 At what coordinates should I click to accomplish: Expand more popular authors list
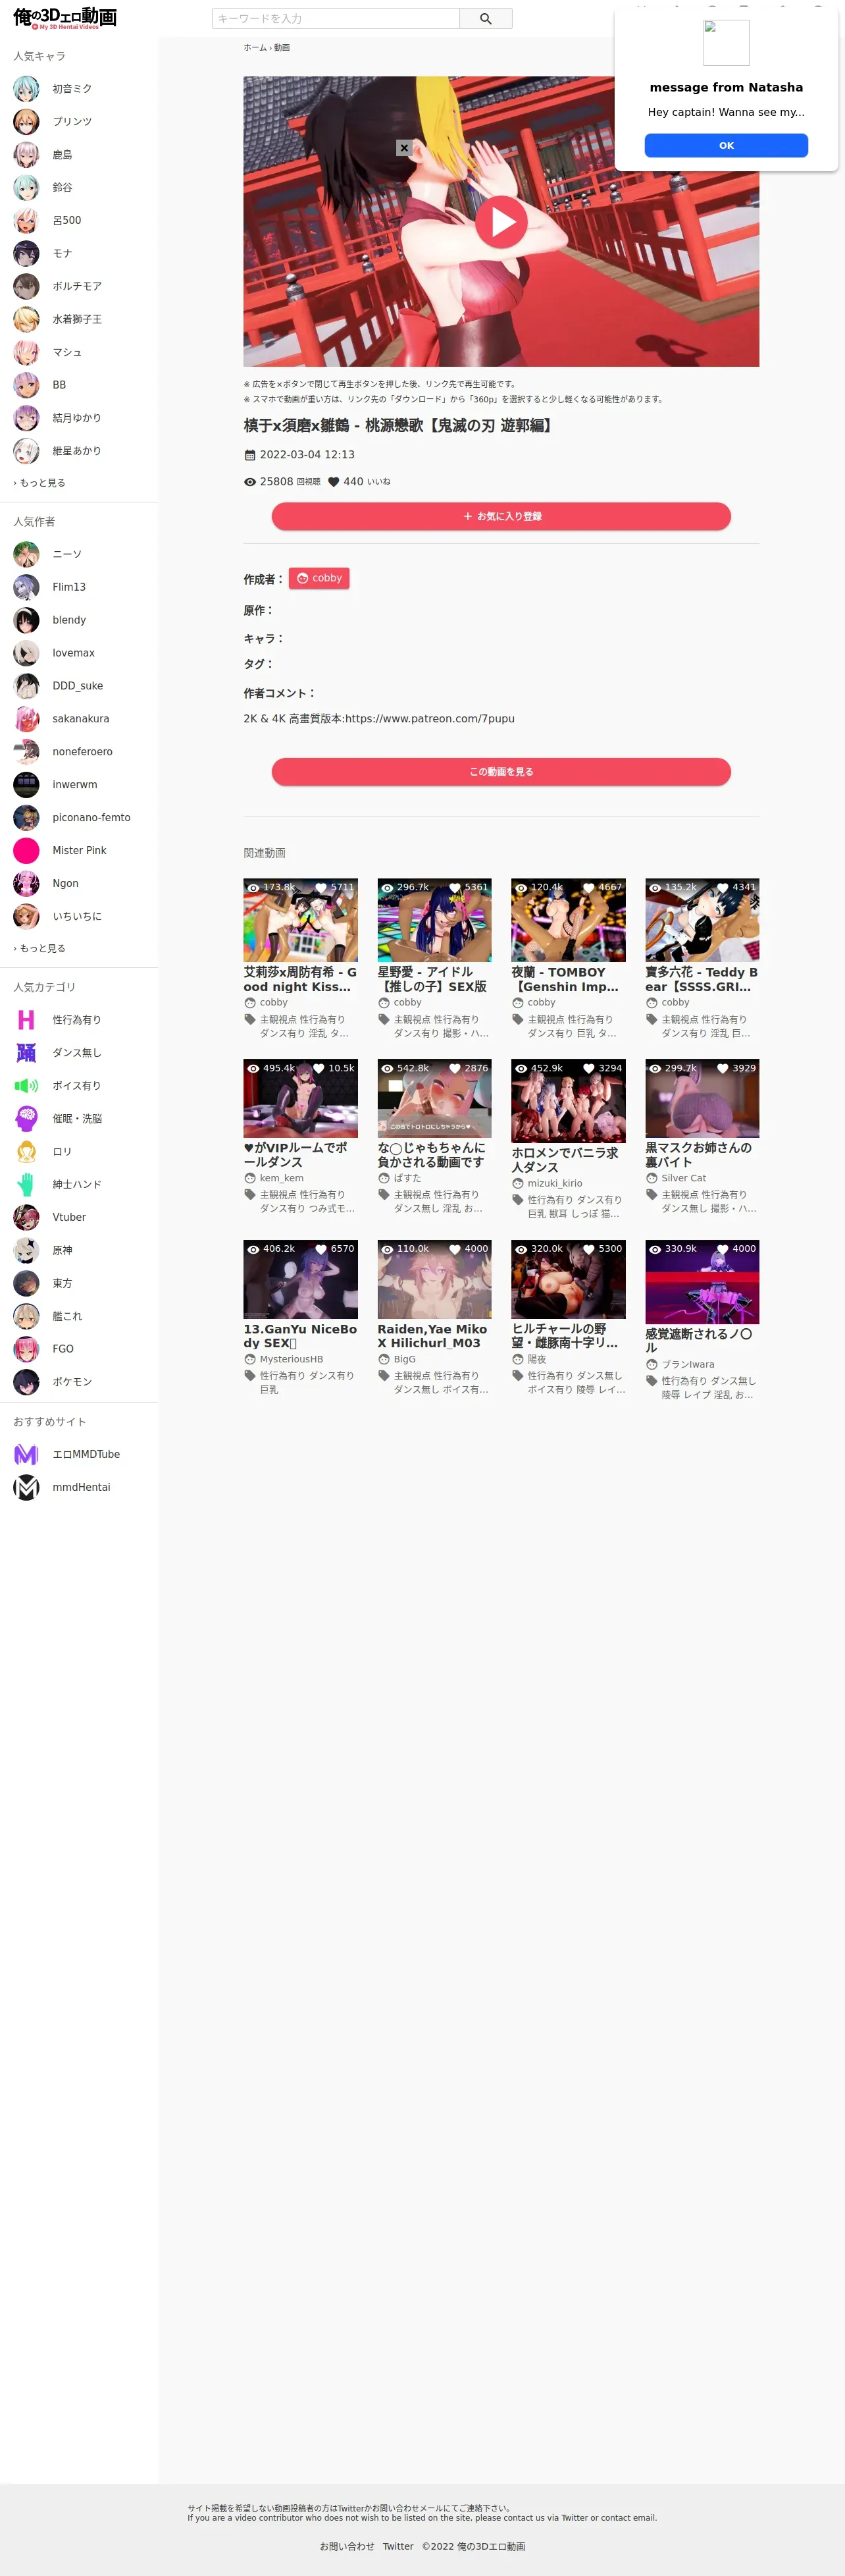(x=39, y=948)
